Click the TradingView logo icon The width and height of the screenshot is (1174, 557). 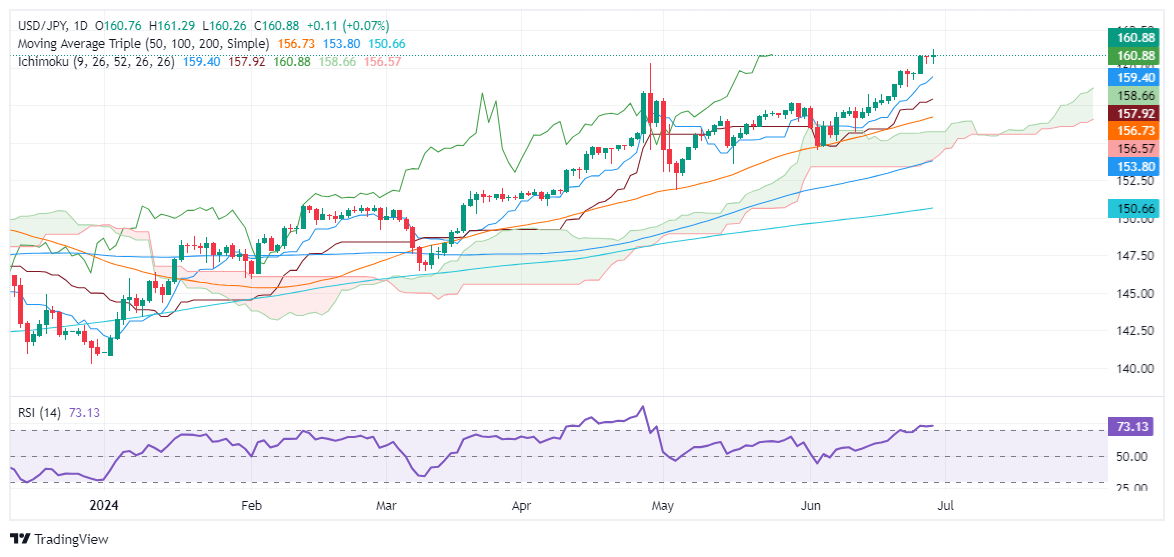tap(19, 538)
